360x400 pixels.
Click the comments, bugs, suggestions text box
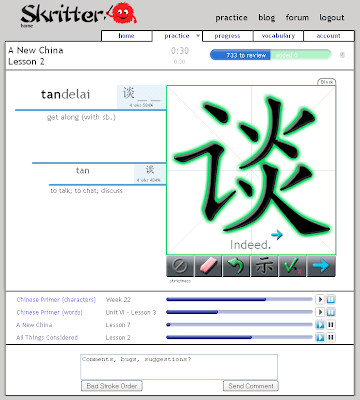[179, 367]
